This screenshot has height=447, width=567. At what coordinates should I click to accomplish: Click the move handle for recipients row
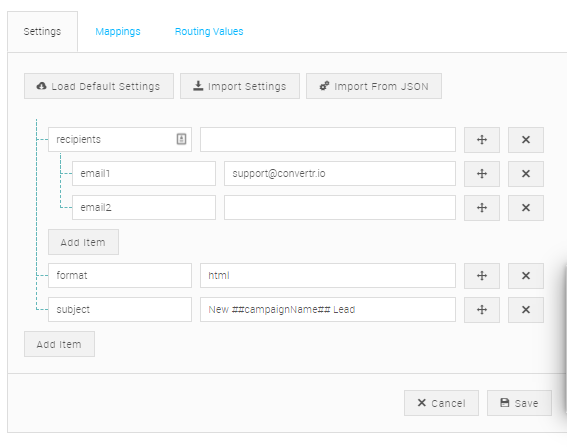[x=482, y=140]
